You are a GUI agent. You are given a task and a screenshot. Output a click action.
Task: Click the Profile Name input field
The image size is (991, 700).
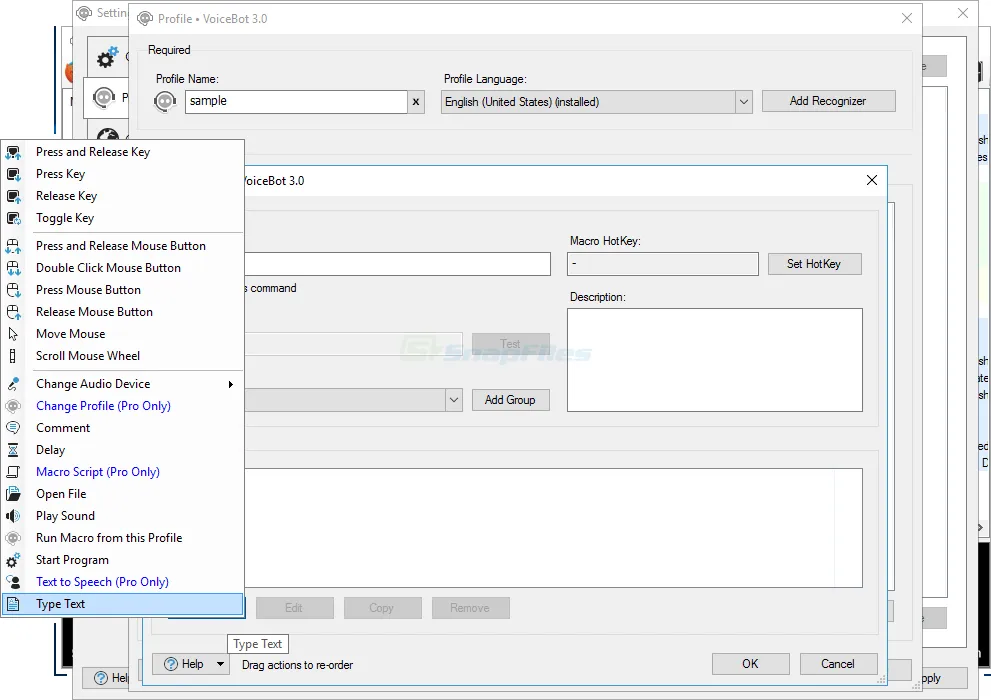(296, 102)
